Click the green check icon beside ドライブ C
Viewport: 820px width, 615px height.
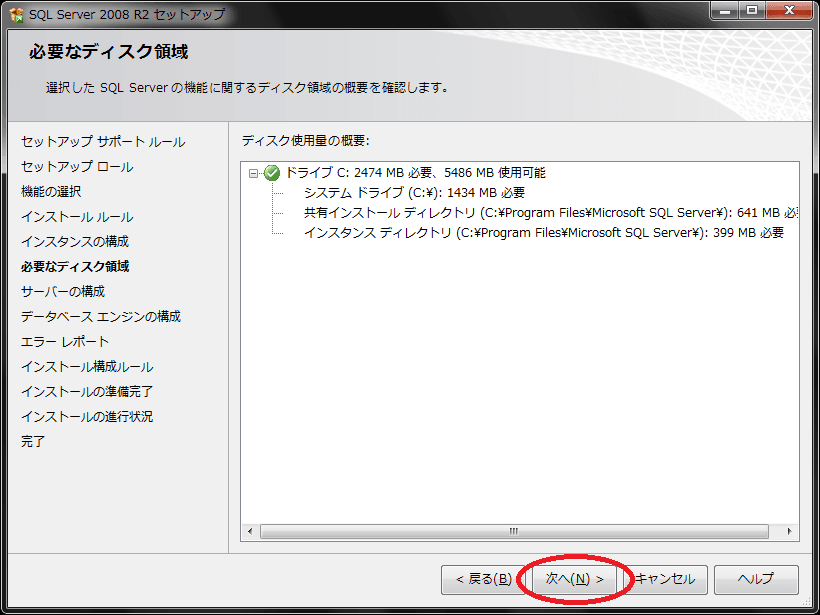[270, 171]
